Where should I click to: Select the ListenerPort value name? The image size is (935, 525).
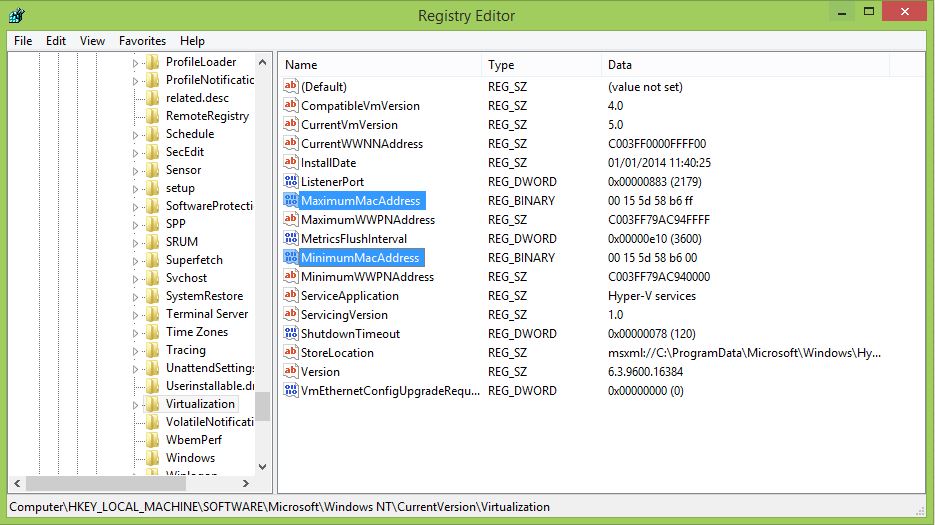coord(332,181)
